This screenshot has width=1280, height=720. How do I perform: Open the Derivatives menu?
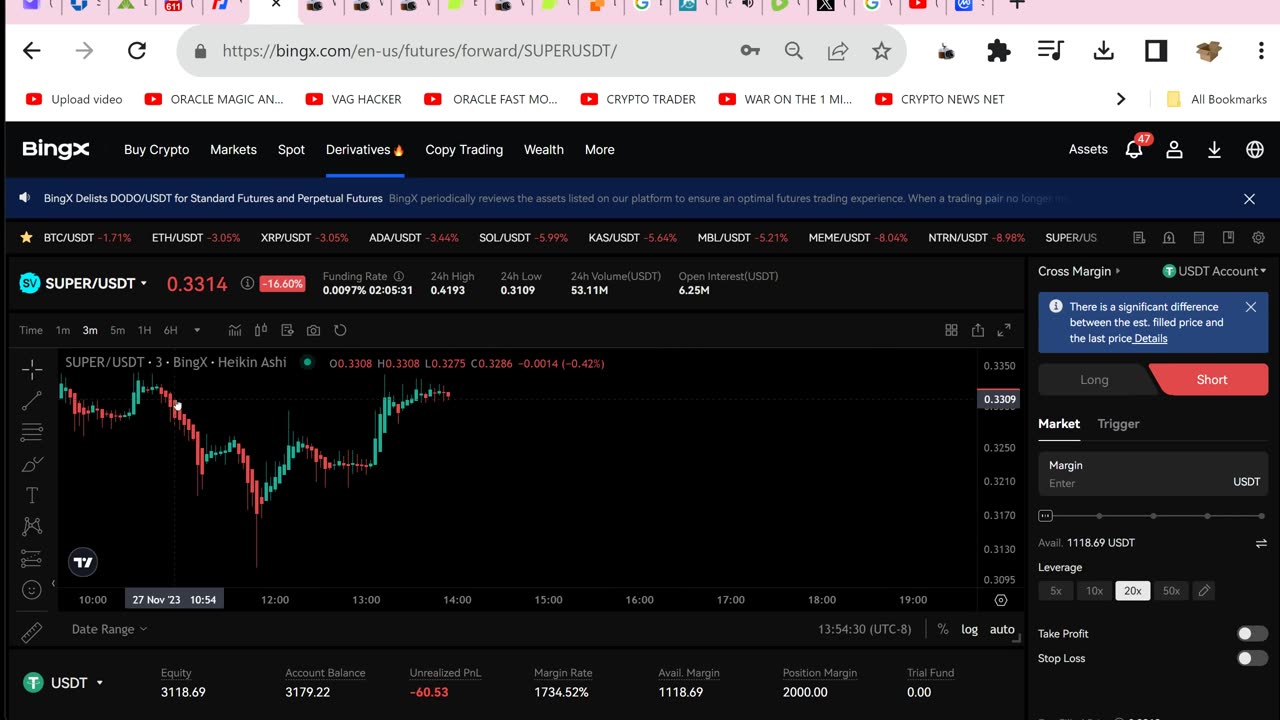[x=364, y=150]
